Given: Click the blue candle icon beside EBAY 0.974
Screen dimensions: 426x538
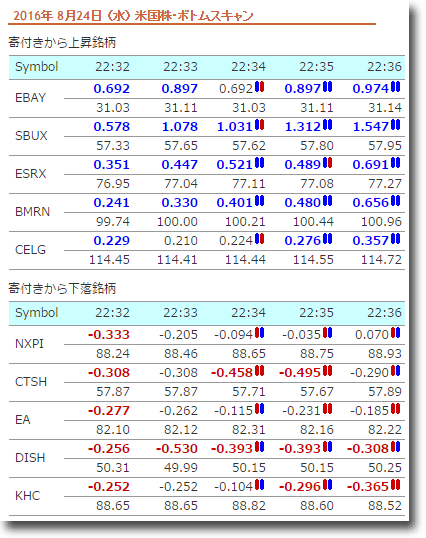Looking at the screenshot, I should click(395, 87).
